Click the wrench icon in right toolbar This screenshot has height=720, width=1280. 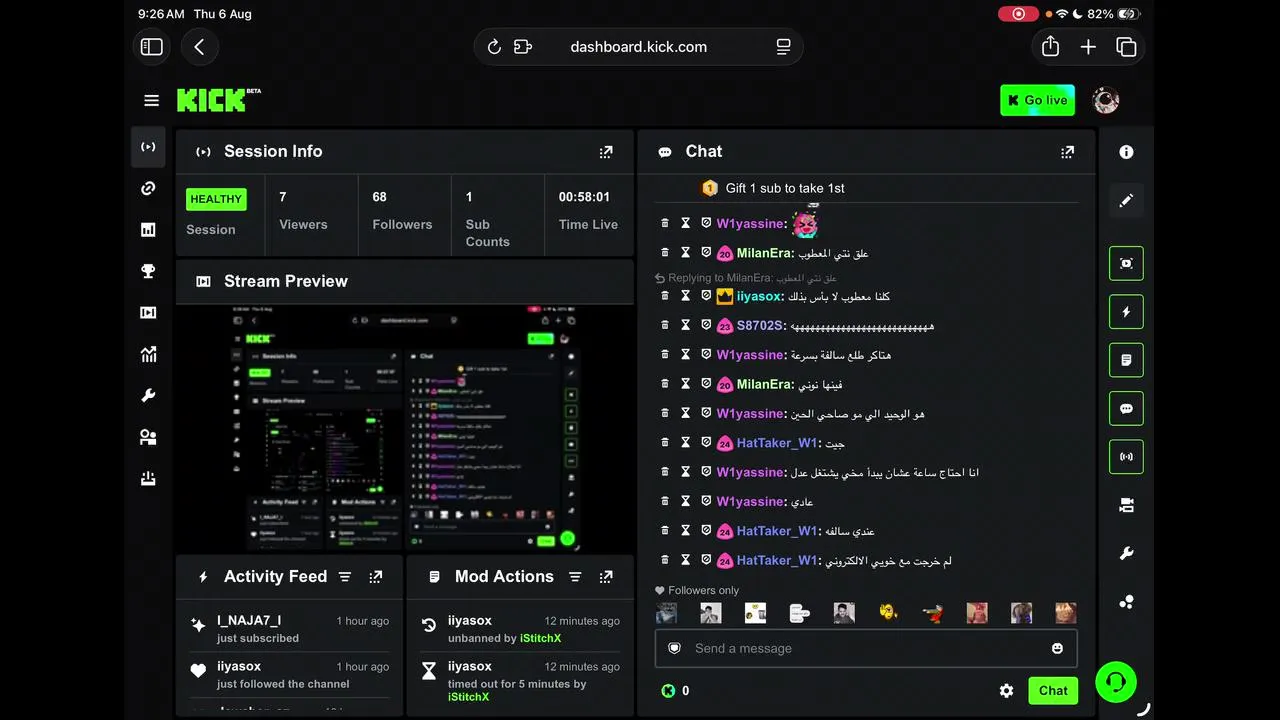pos(1126,554)
